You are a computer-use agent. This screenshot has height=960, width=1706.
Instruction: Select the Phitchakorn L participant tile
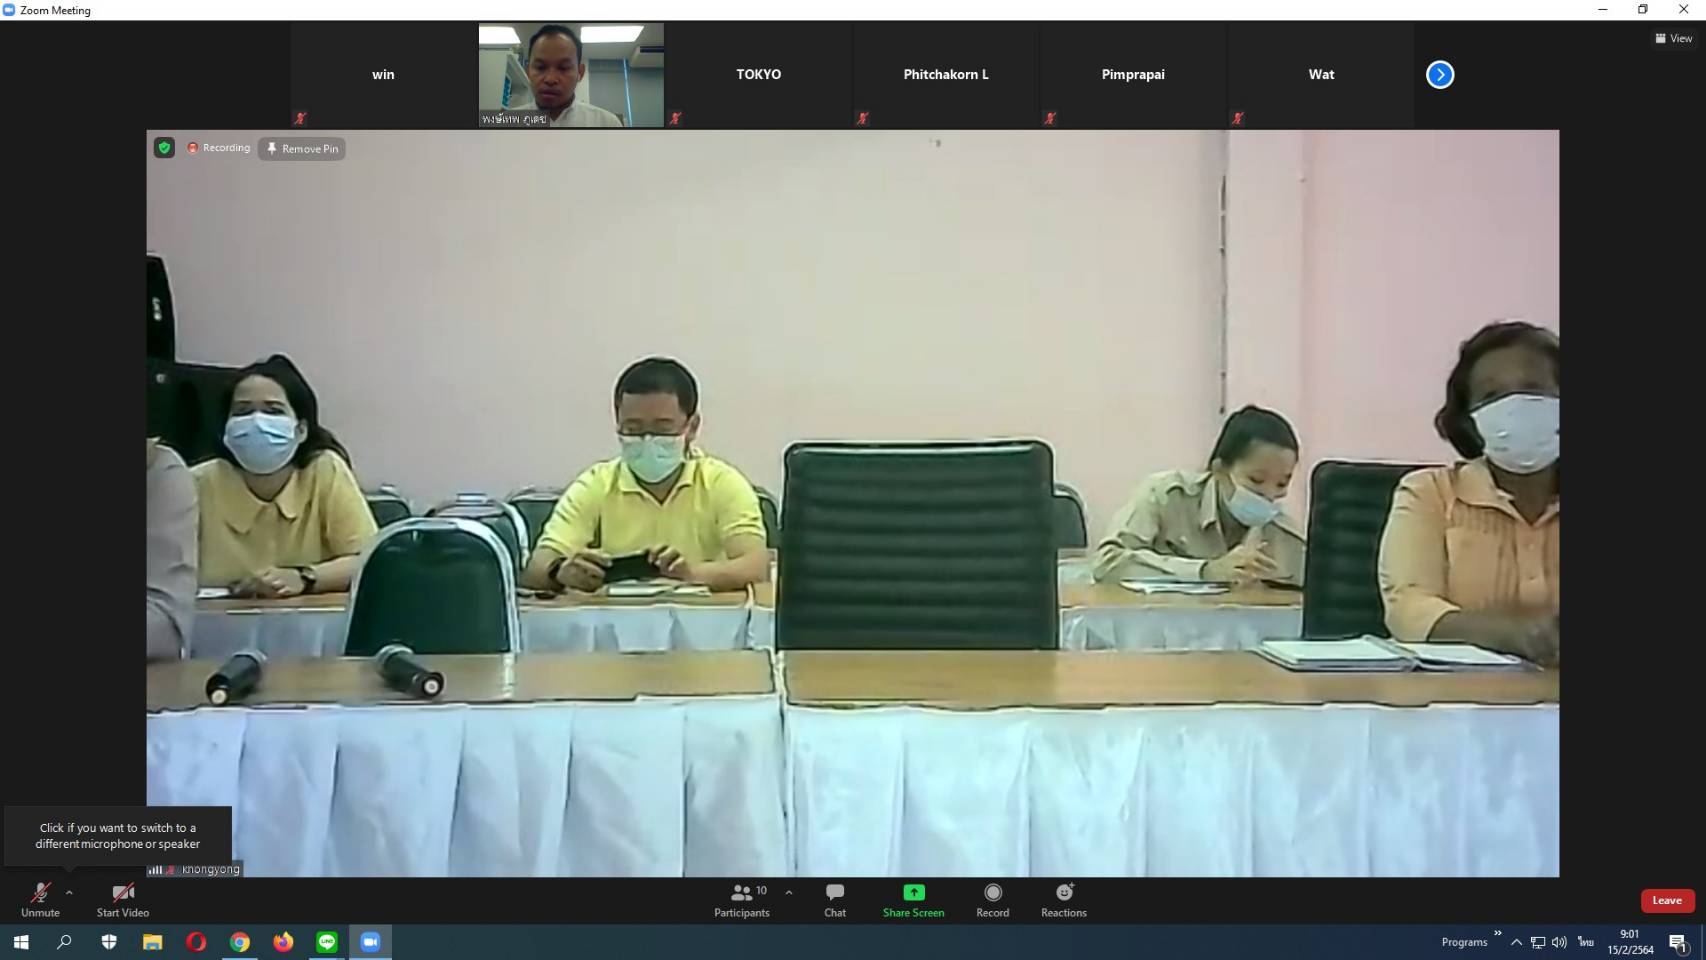click(x=945, y=75)
